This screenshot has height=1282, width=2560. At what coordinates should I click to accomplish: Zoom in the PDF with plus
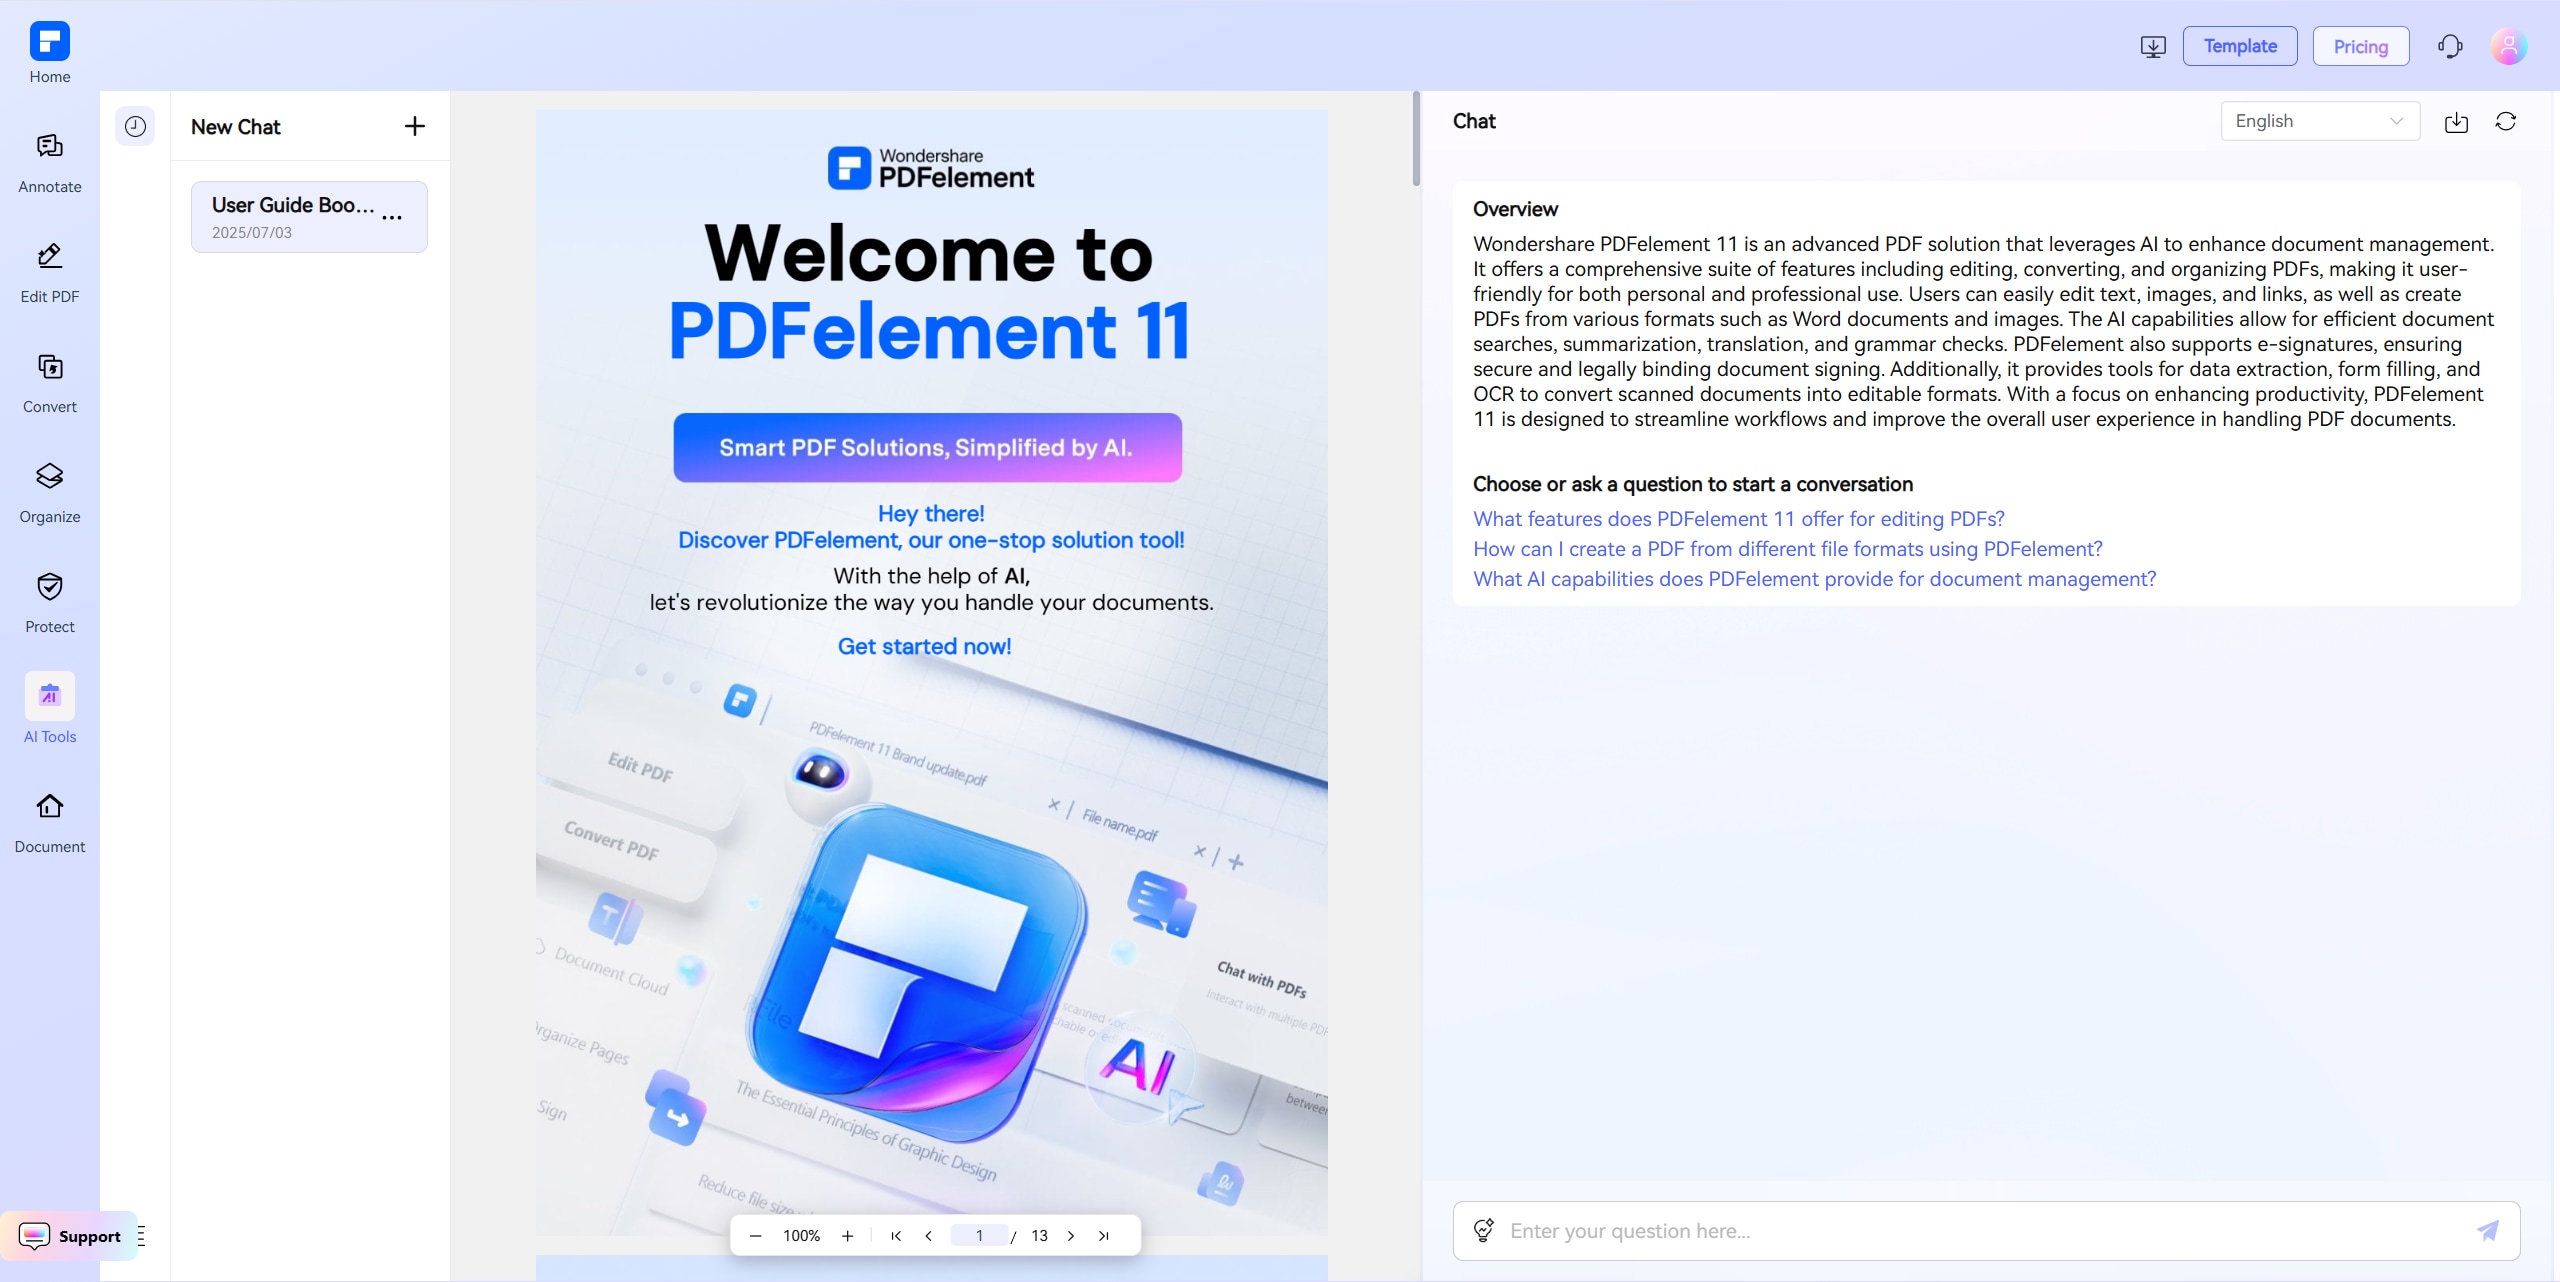847,1236
